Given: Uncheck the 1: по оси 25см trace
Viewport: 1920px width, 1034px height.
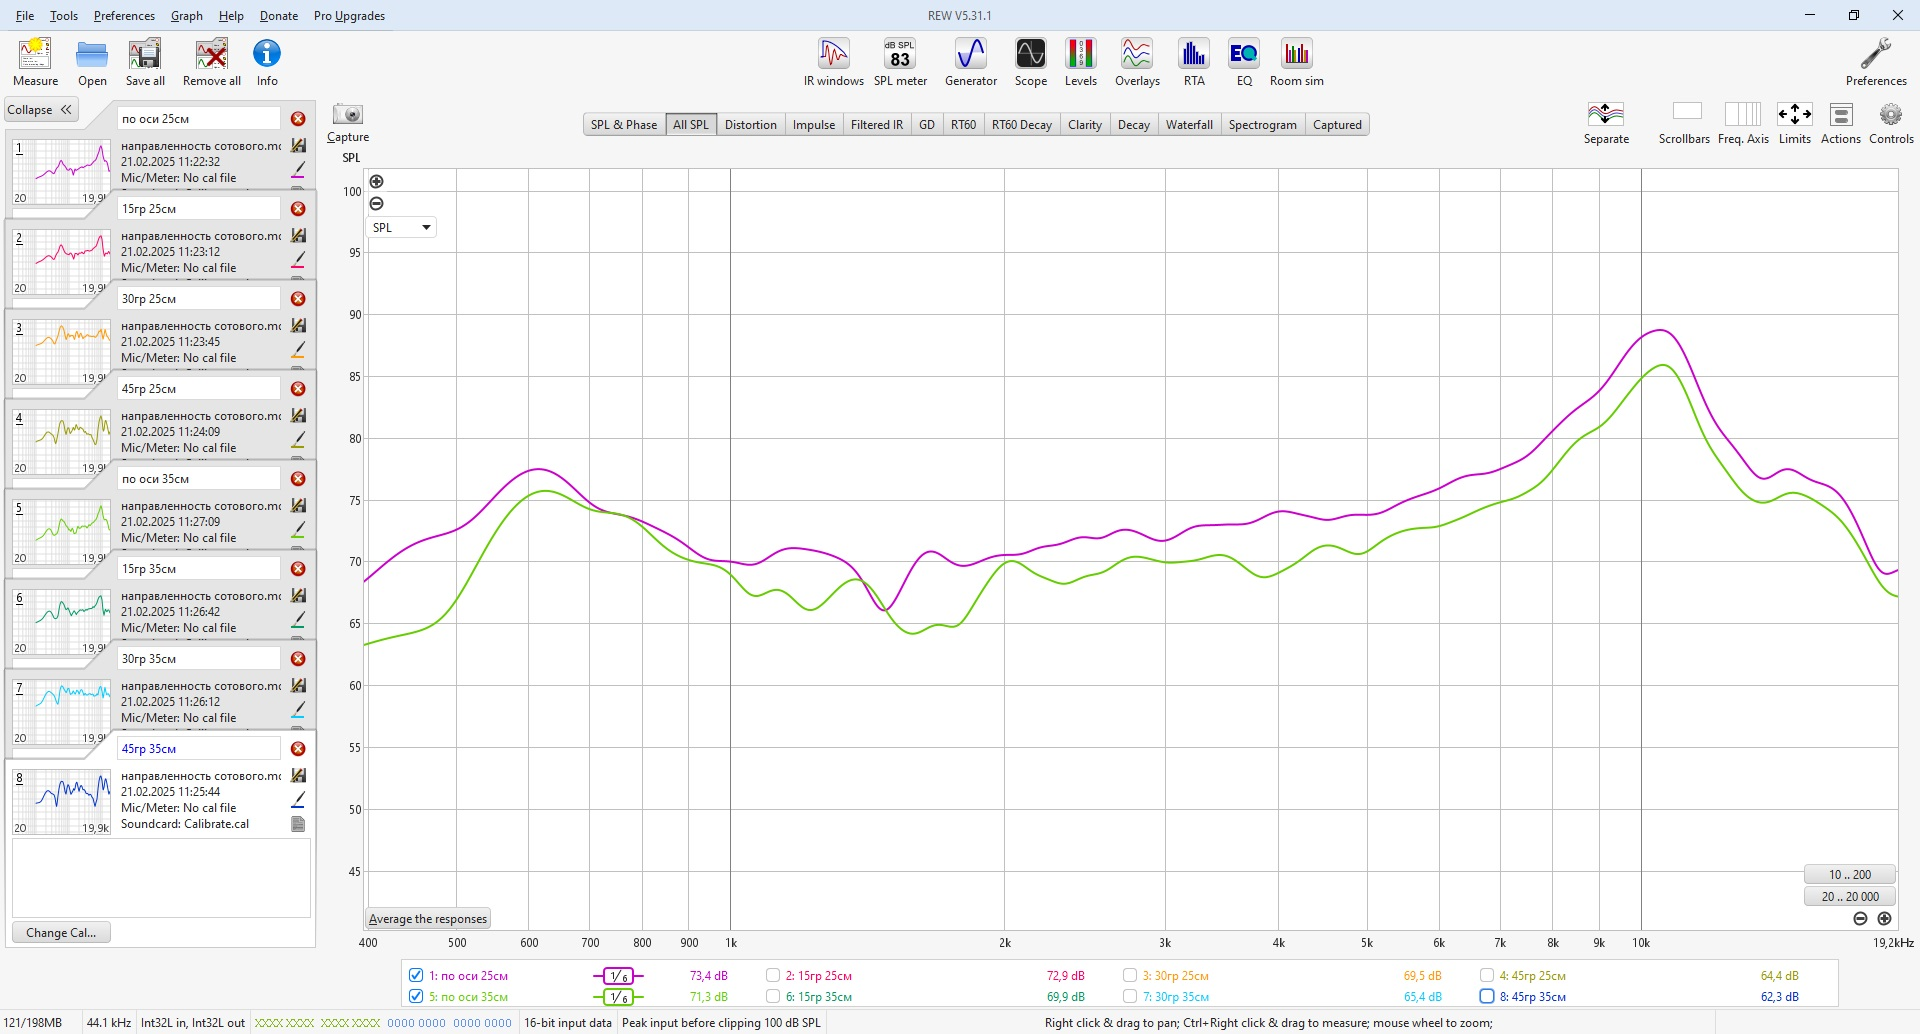Looking at the screenshot, I should click(416, 975).
